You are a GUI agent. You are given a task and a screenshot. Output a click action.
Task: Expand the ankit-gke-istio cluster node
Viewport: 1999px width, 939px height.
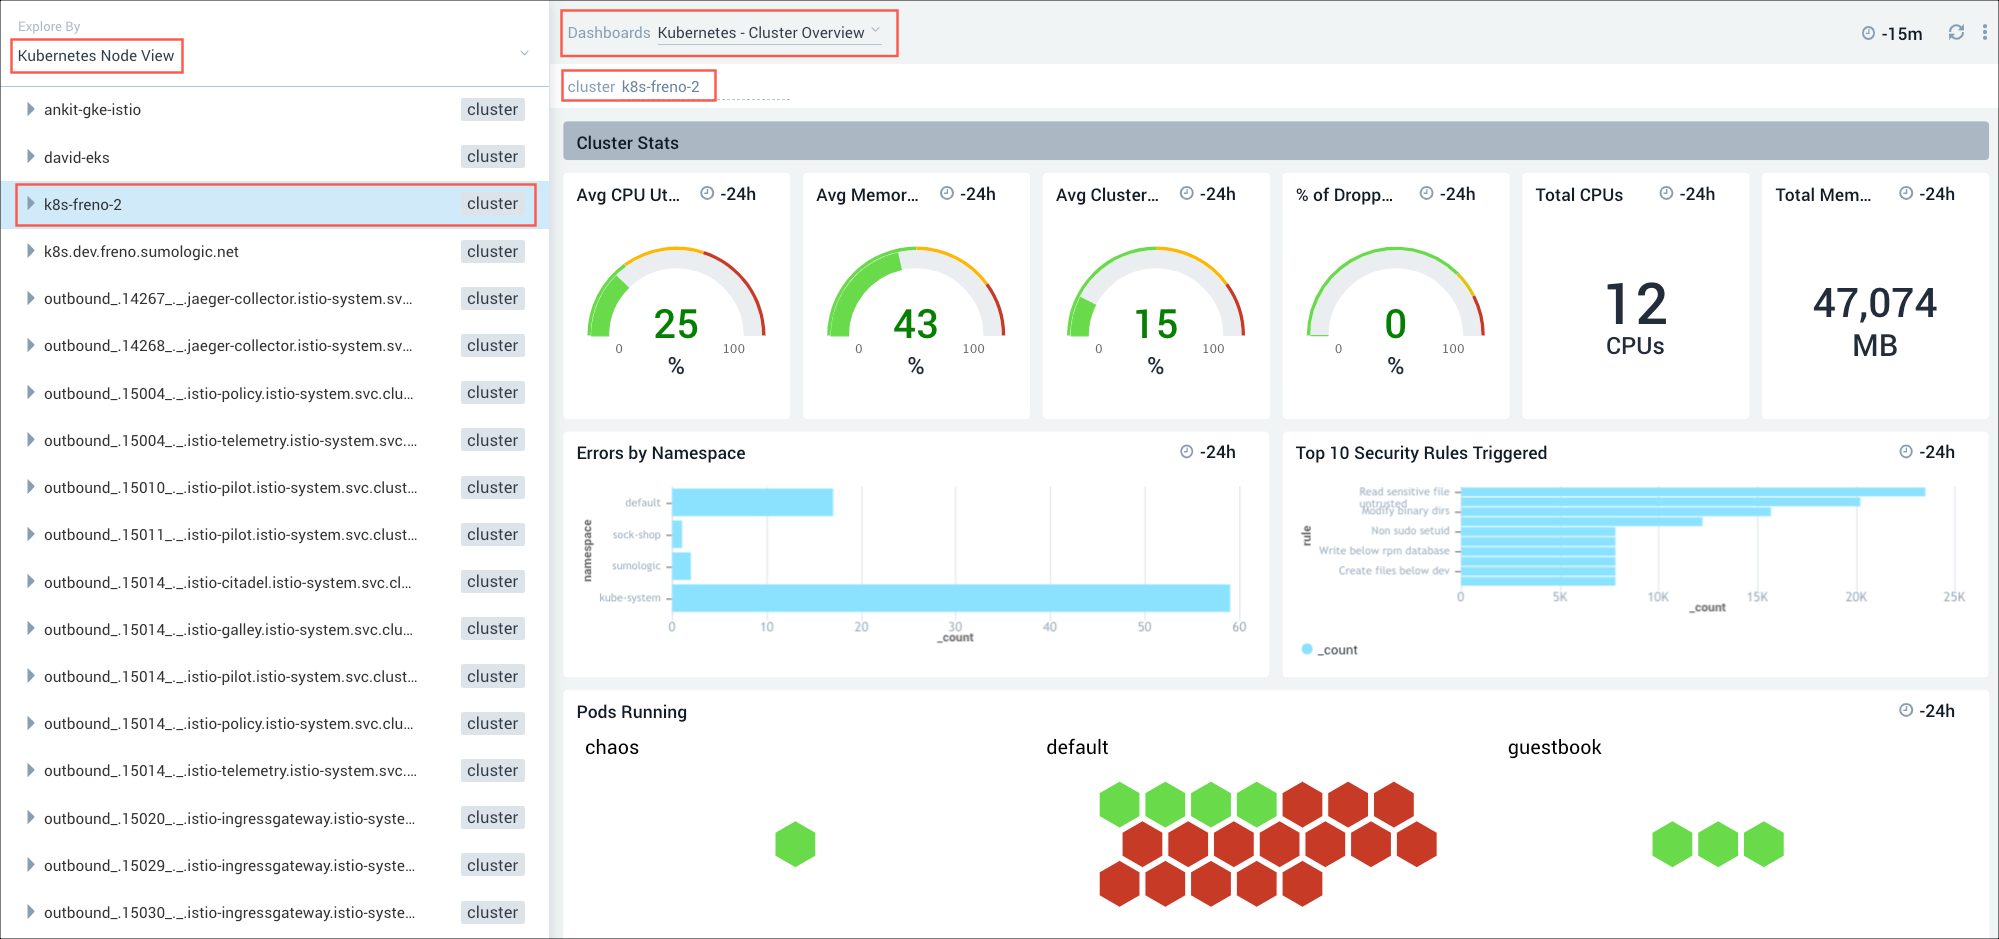[x=30, y=109]
